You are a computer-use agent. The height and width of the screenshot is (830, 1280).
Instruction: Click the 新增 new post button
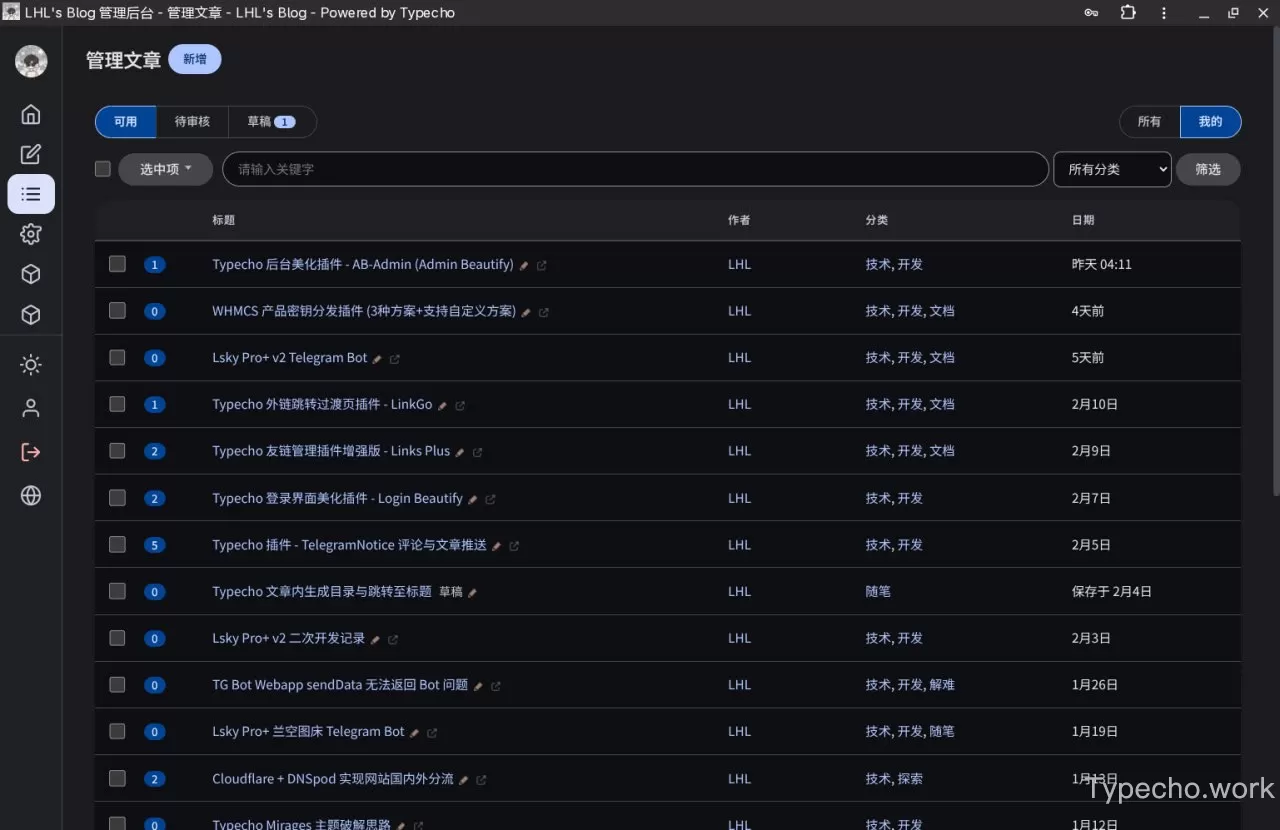click(x=194, y=59)
